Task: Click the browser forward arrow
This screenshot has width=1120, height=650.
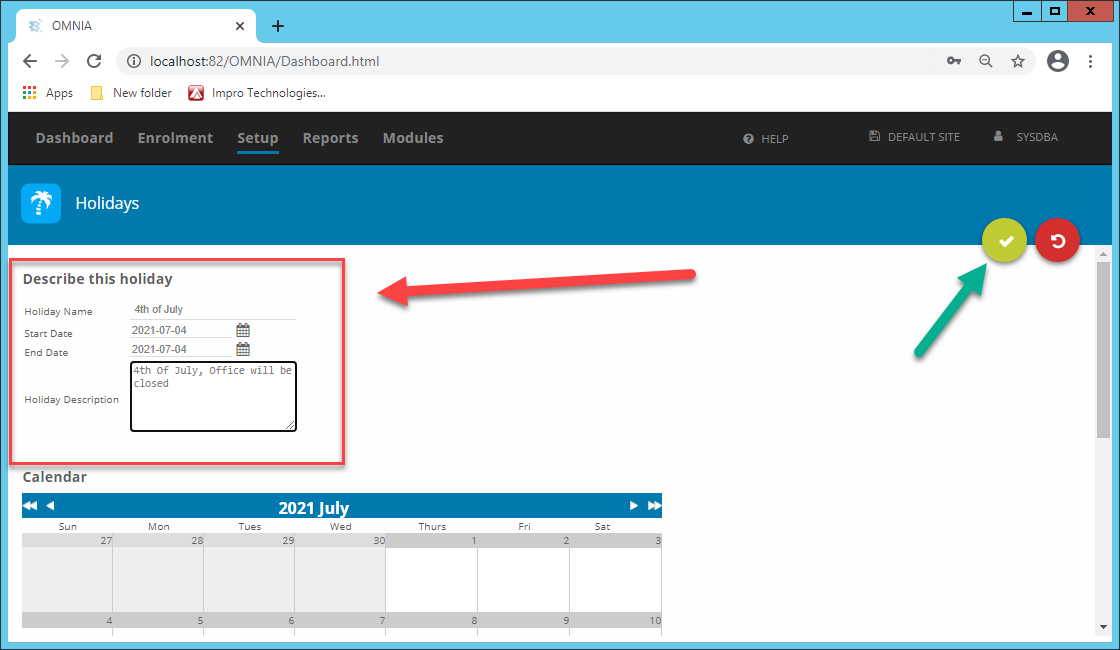Action: click(x=62, y=61)
